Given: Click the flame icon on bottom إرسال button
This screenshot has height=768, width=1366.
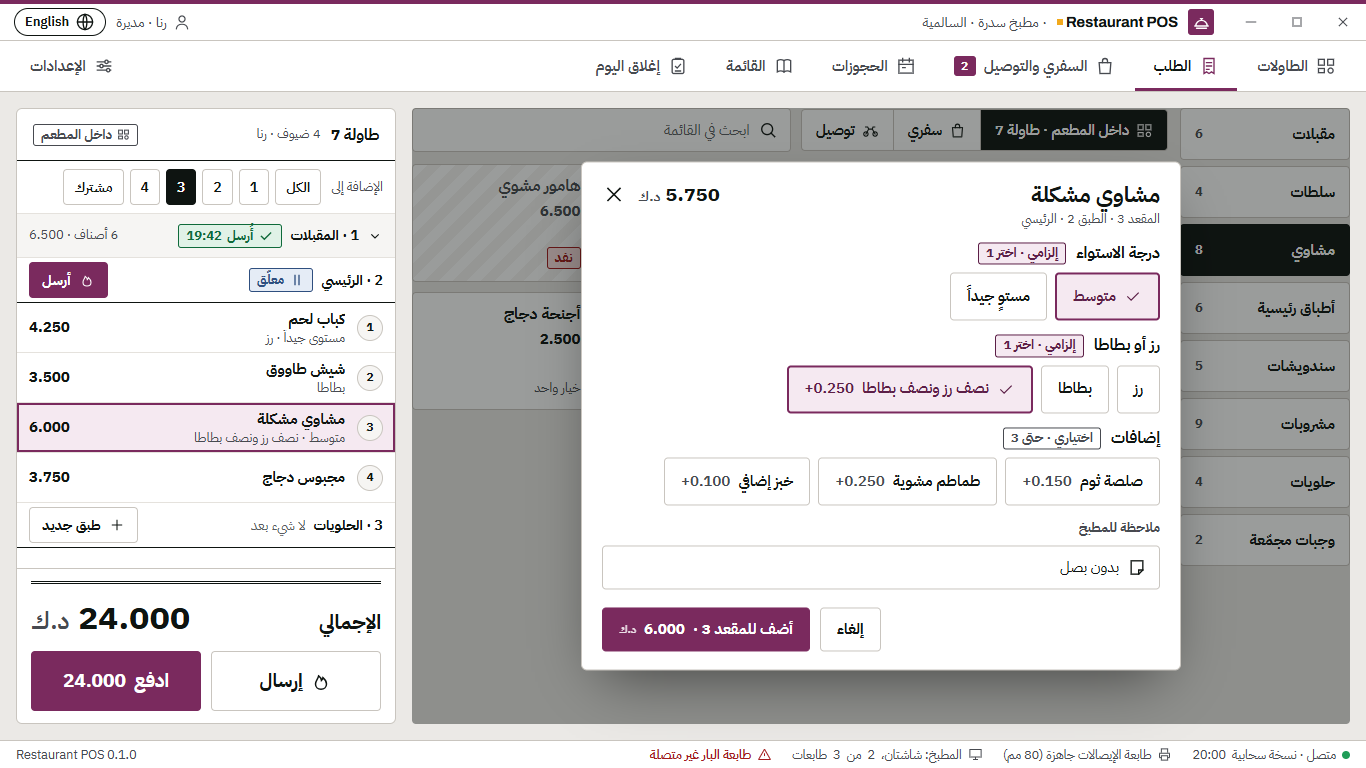Looking at the screenshot, I should point(321,682).
